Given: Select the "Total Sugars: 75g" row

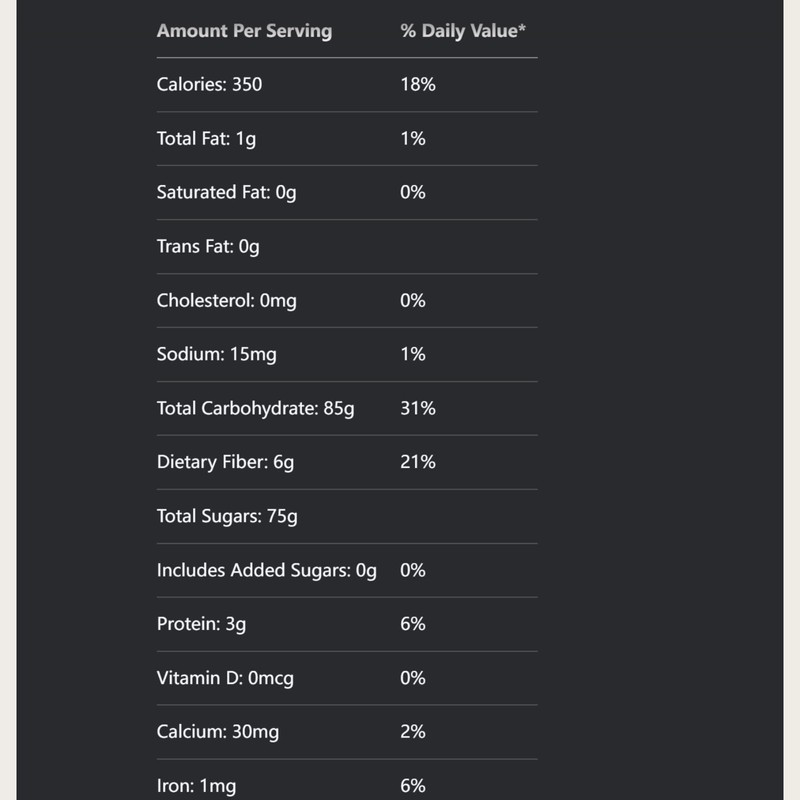Looking at the screenshot, I should (x=227, y=516).
